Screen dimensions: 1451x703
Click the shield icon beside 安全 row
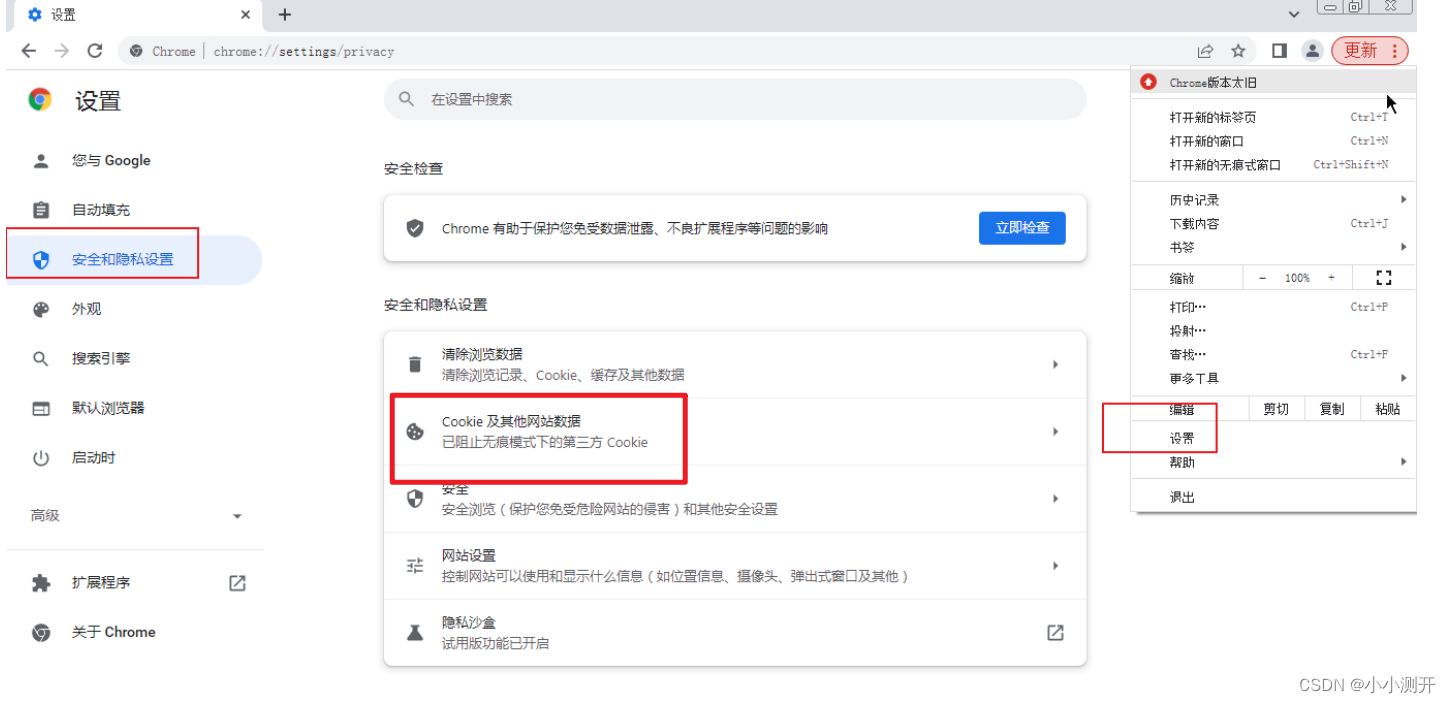[415, 499]
